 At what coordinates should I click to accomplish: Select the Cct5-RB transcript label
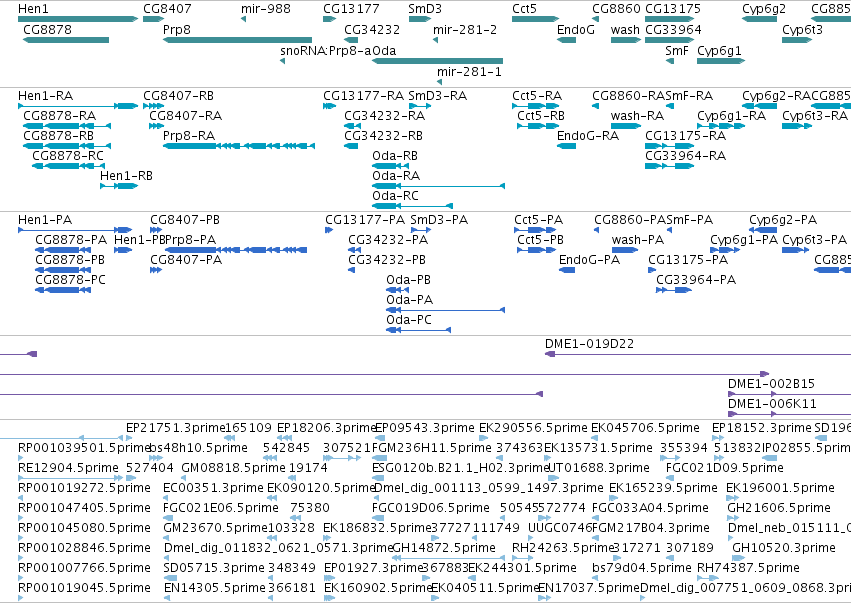tap(541, 116)
